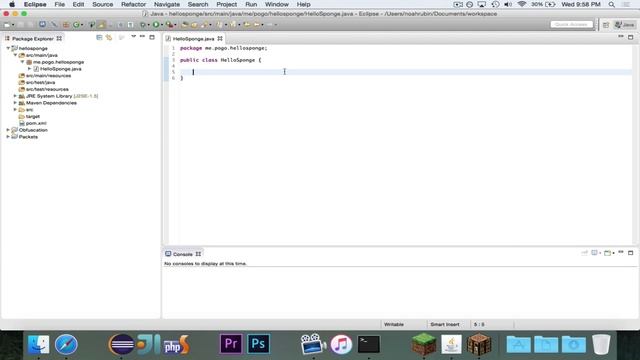Select the Java perspective button
The width and height of the screenshot is (640, 360).
(x=624, y=25)
